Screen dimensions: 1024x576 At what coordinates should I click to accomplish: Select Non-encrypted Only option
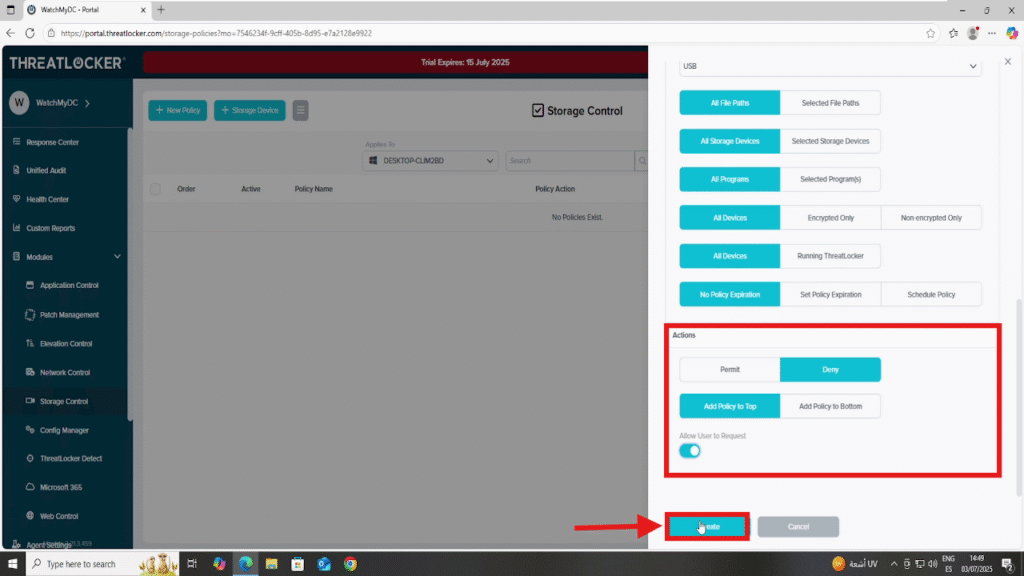point(931,217)
